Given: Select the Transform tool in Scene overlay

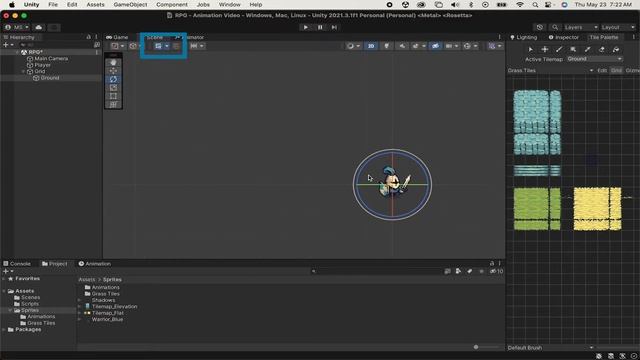Looking at the screenshot, I should [113, 104].
